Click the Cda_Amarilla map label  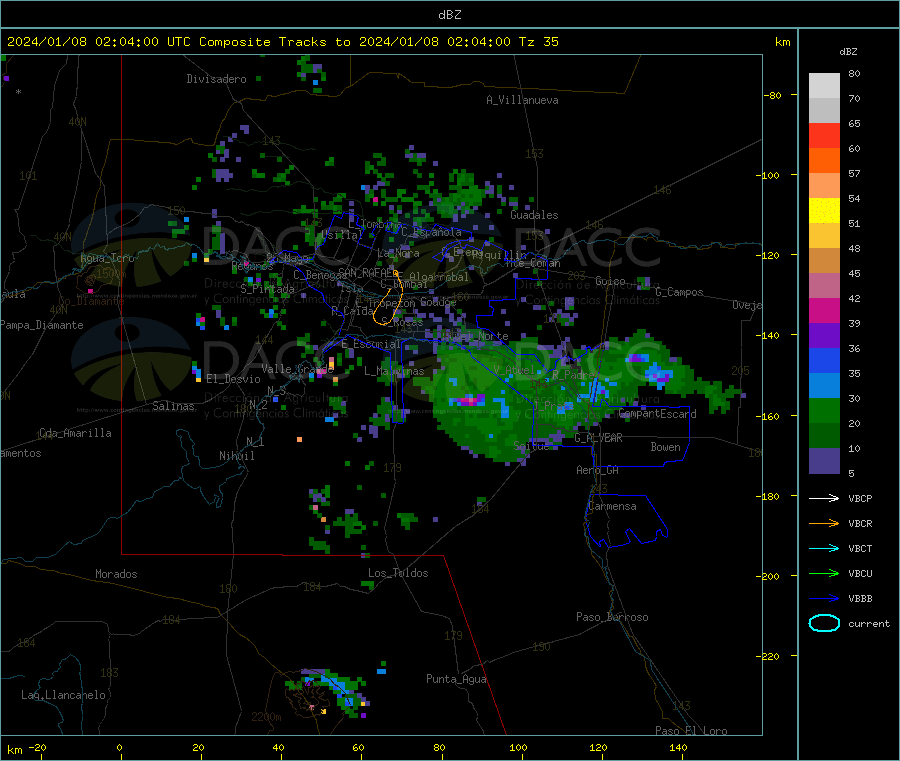click(x=76, y=433)
